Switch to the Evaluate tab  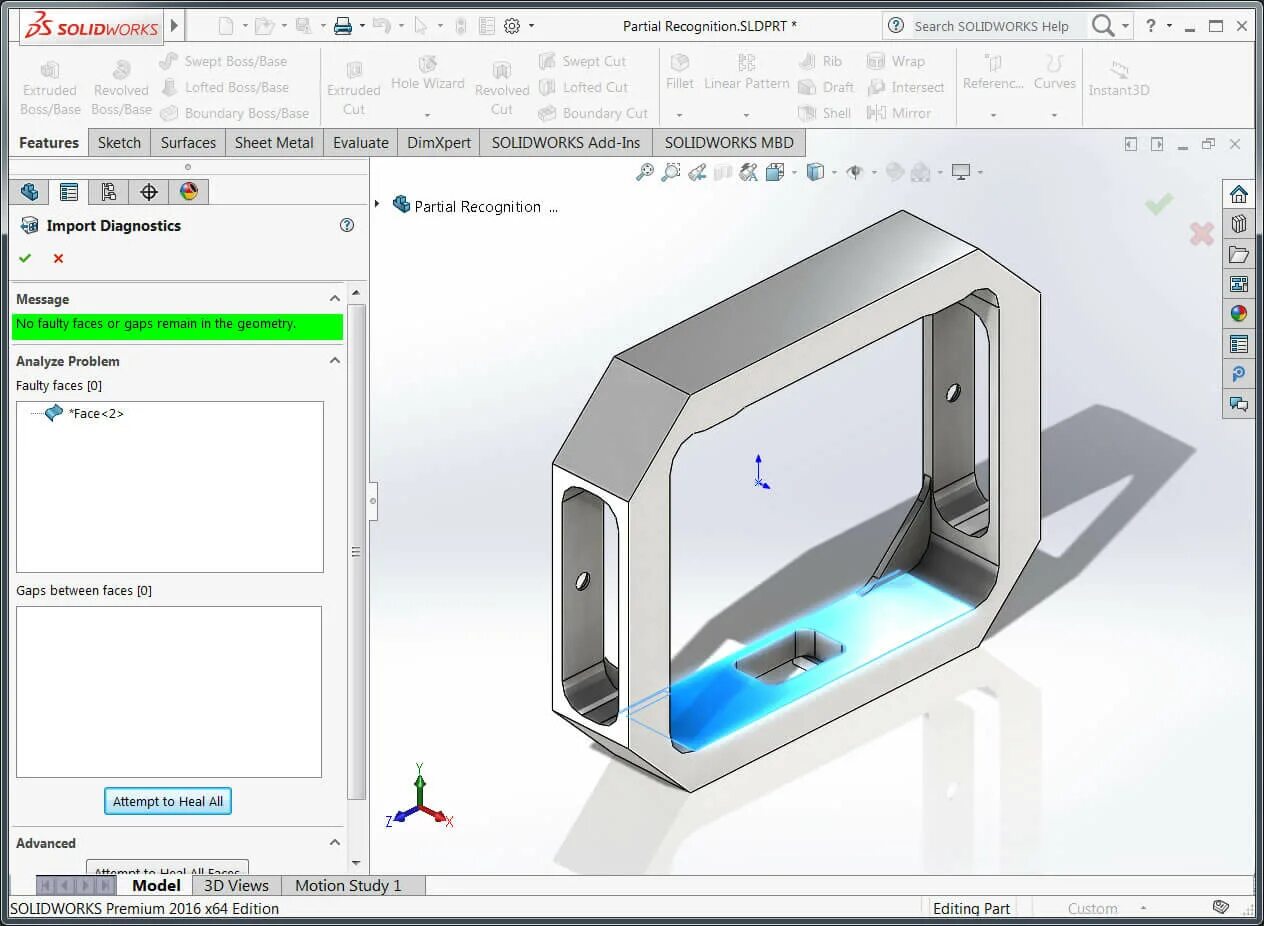pyautogui.click(x=361, y=143)
